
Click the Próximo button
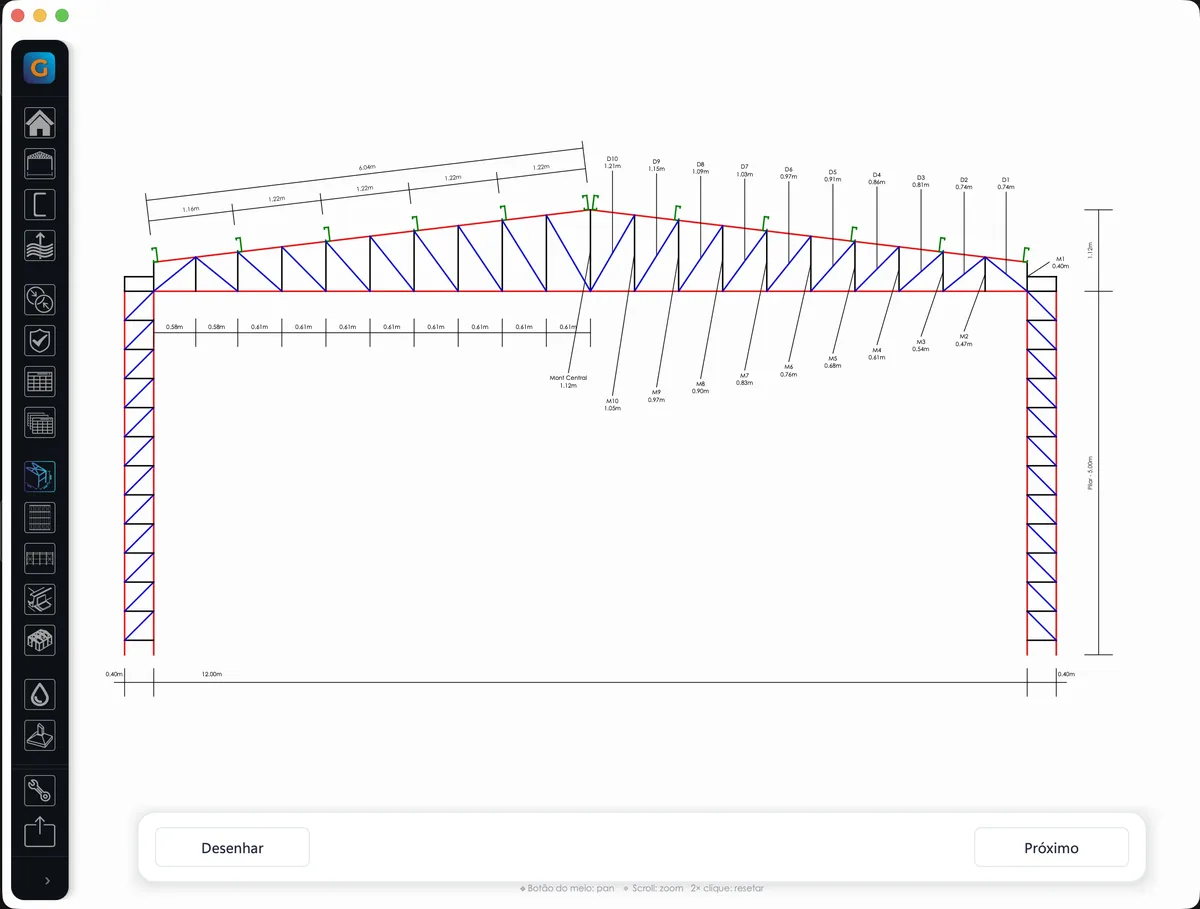tap(1051, 848)
